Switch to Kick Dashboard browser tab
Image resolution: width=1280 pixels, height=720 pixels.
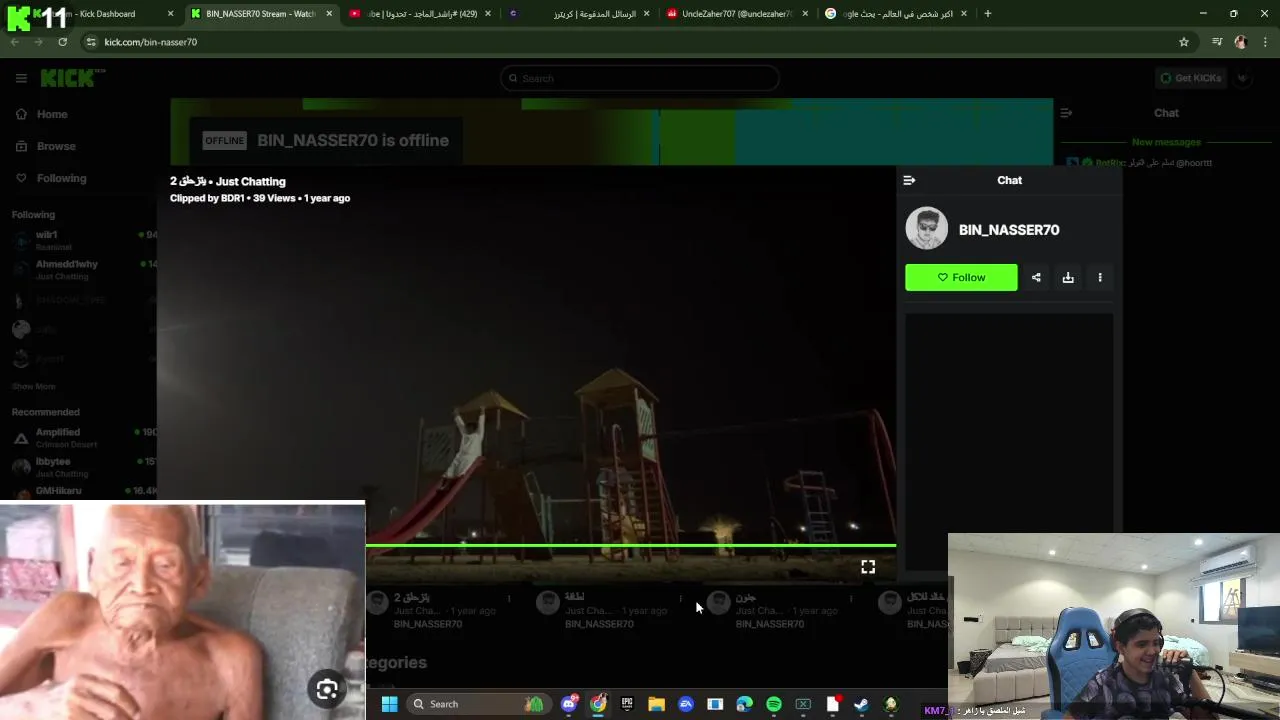coord(93,14)
